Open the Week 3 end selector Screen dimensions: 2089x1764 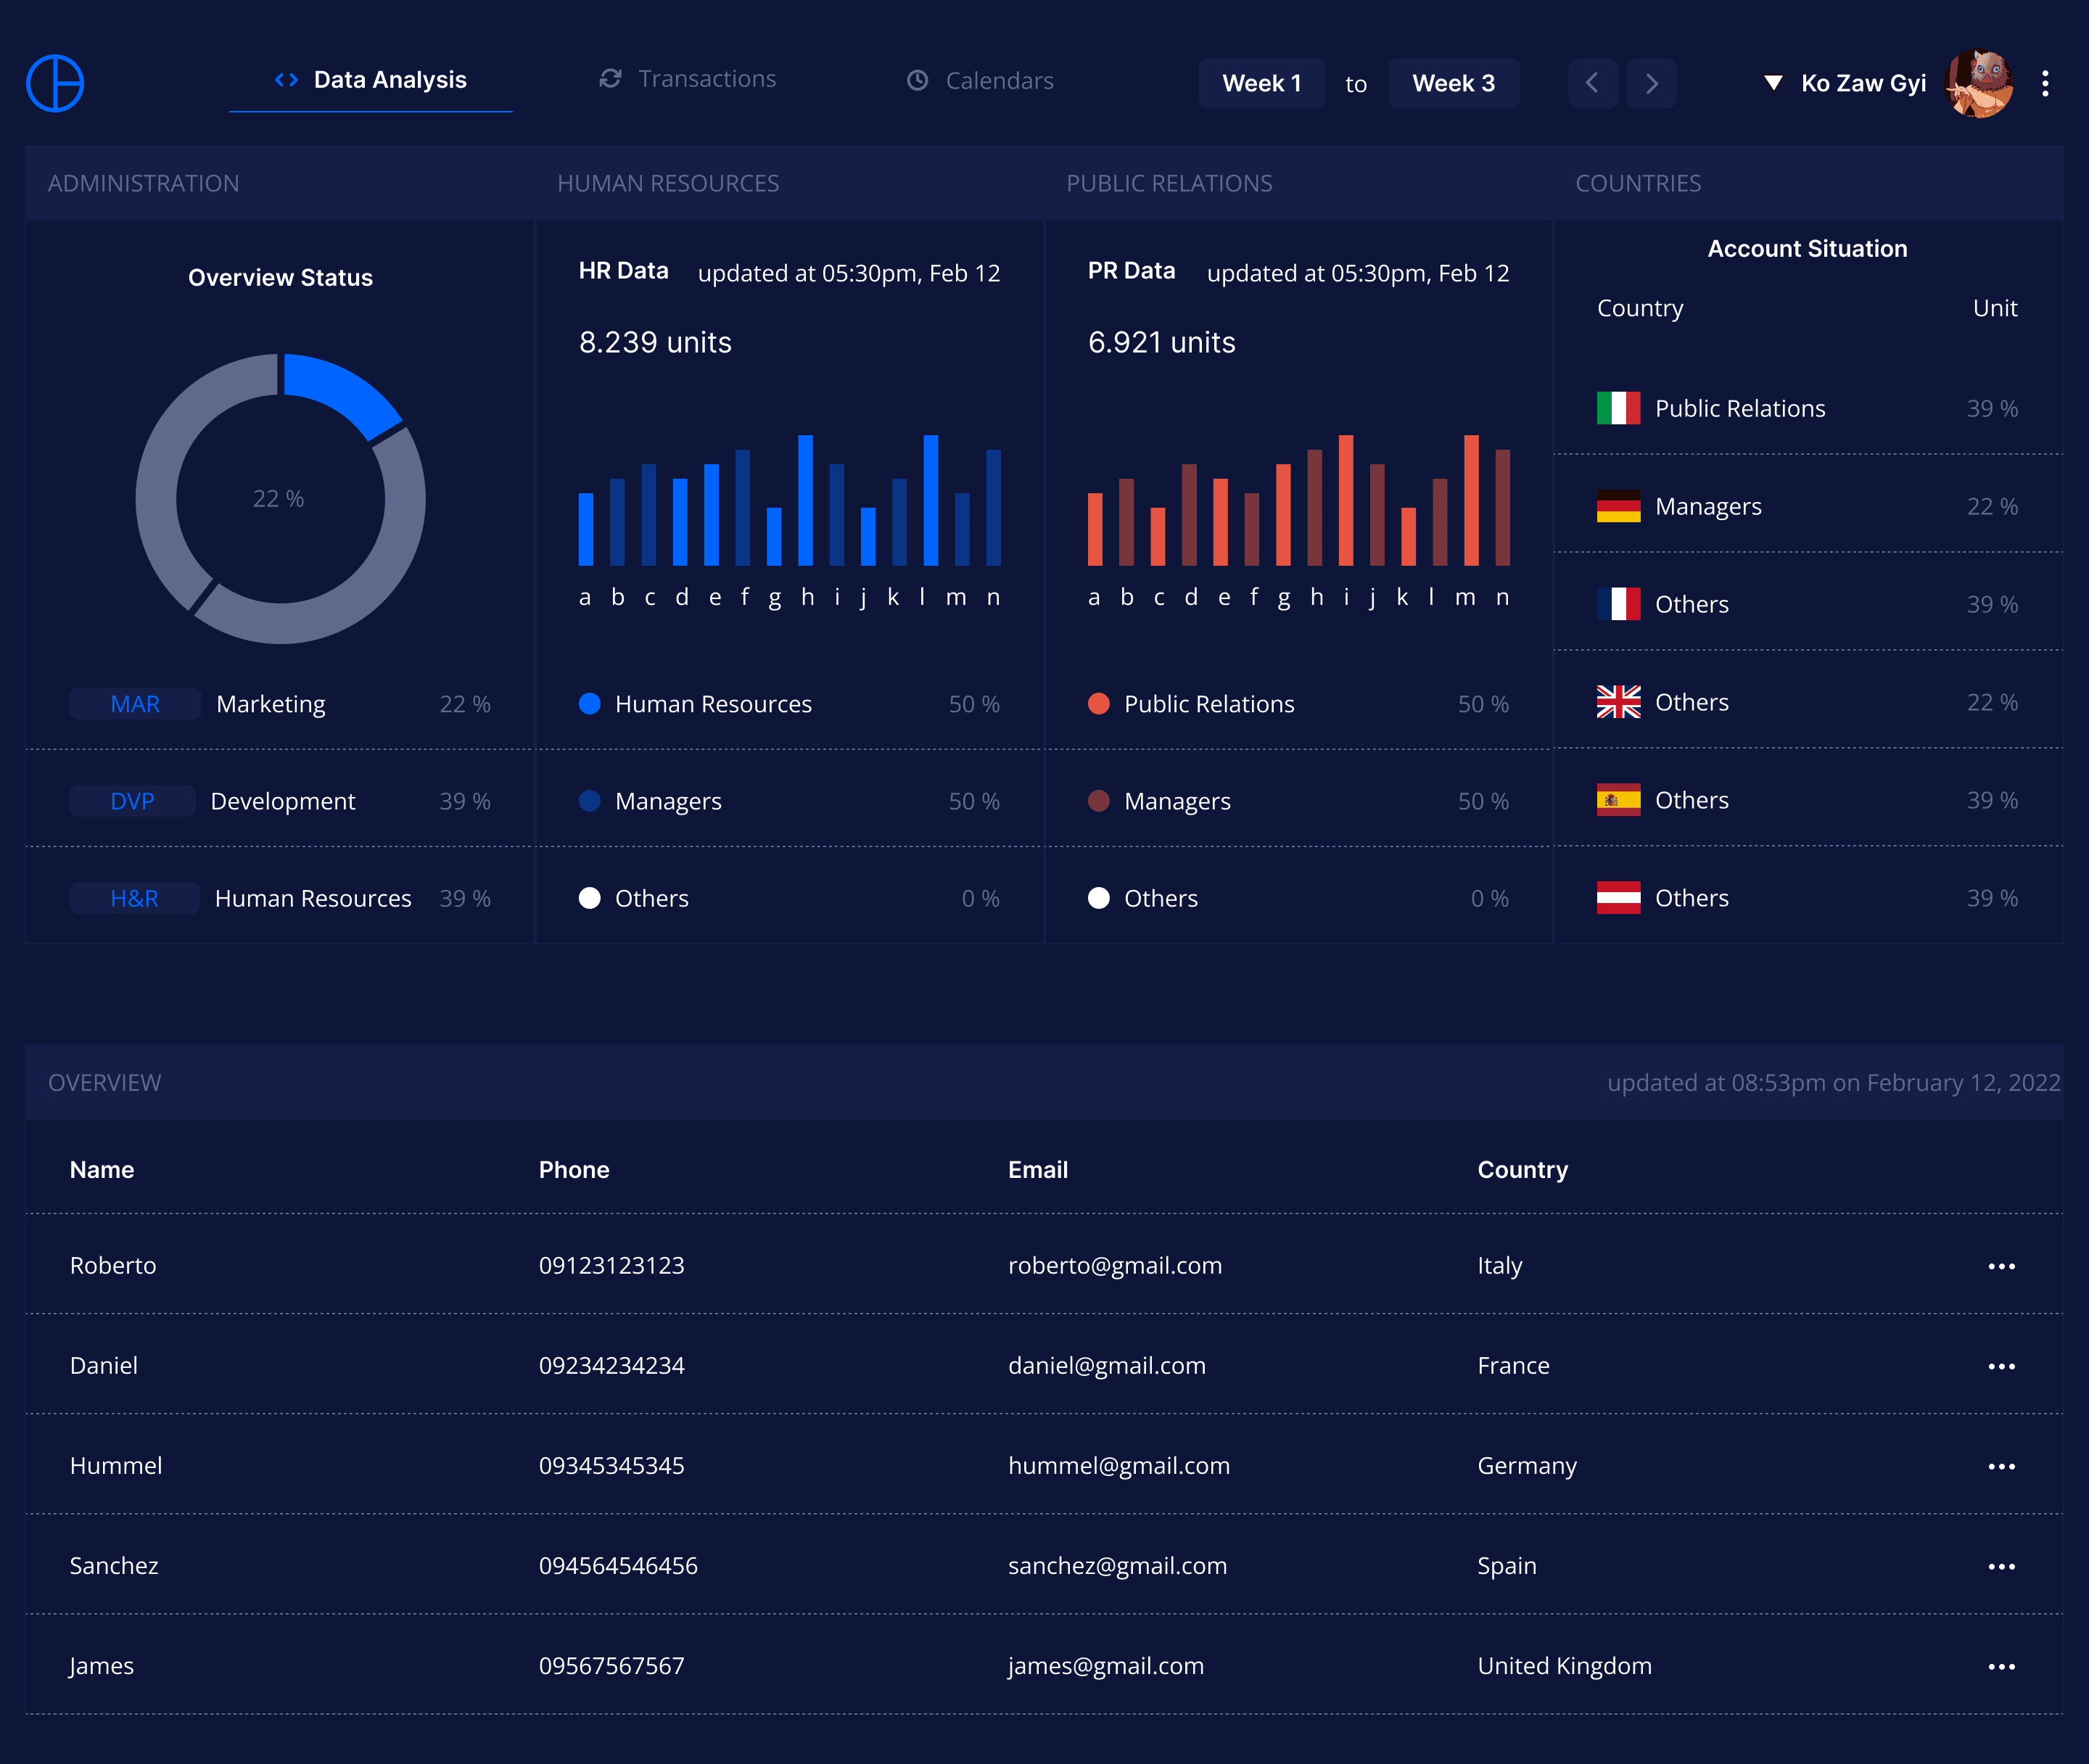point(1453,83)
